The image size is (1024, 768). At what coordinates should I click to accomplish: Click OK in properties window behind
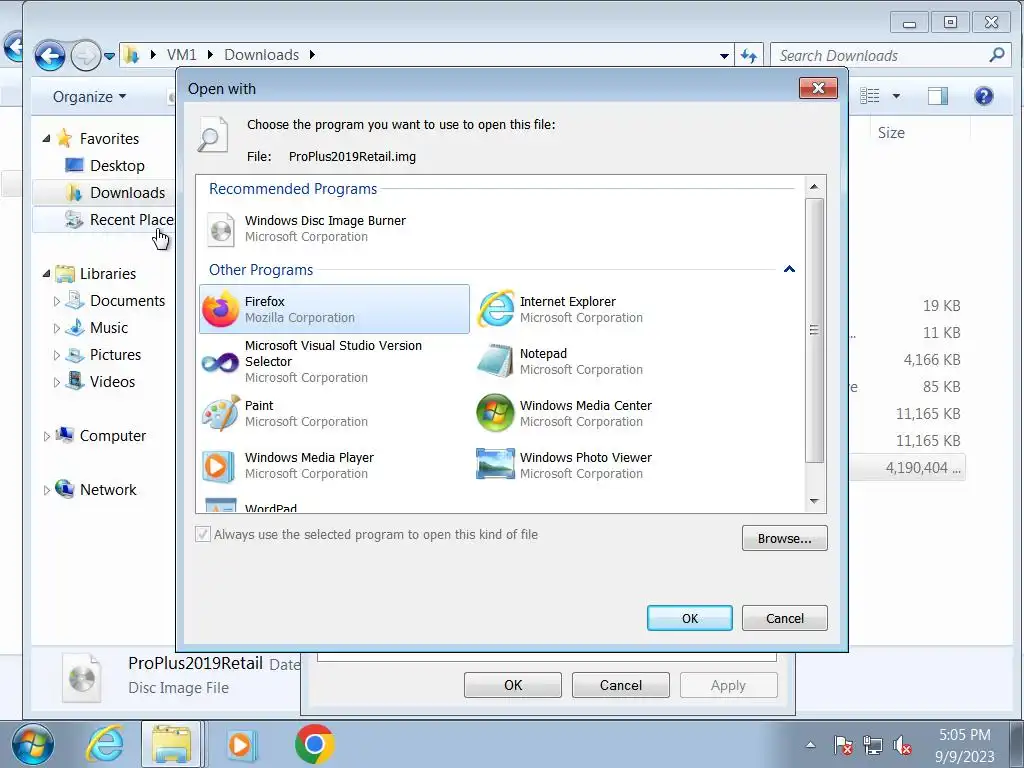coord(513,685)
